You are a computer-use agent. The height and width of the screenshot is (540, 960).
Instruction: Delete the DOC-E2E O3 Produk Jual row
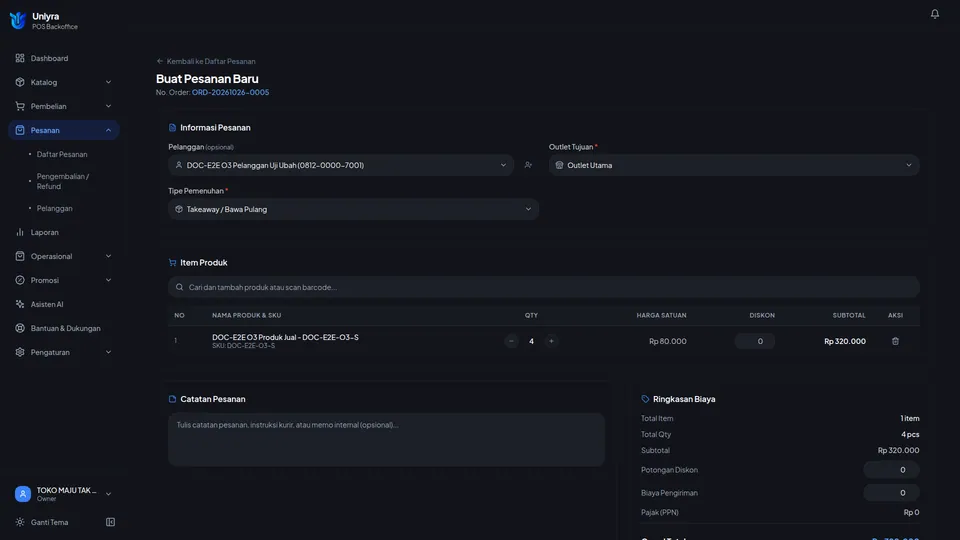coord(895,341)
